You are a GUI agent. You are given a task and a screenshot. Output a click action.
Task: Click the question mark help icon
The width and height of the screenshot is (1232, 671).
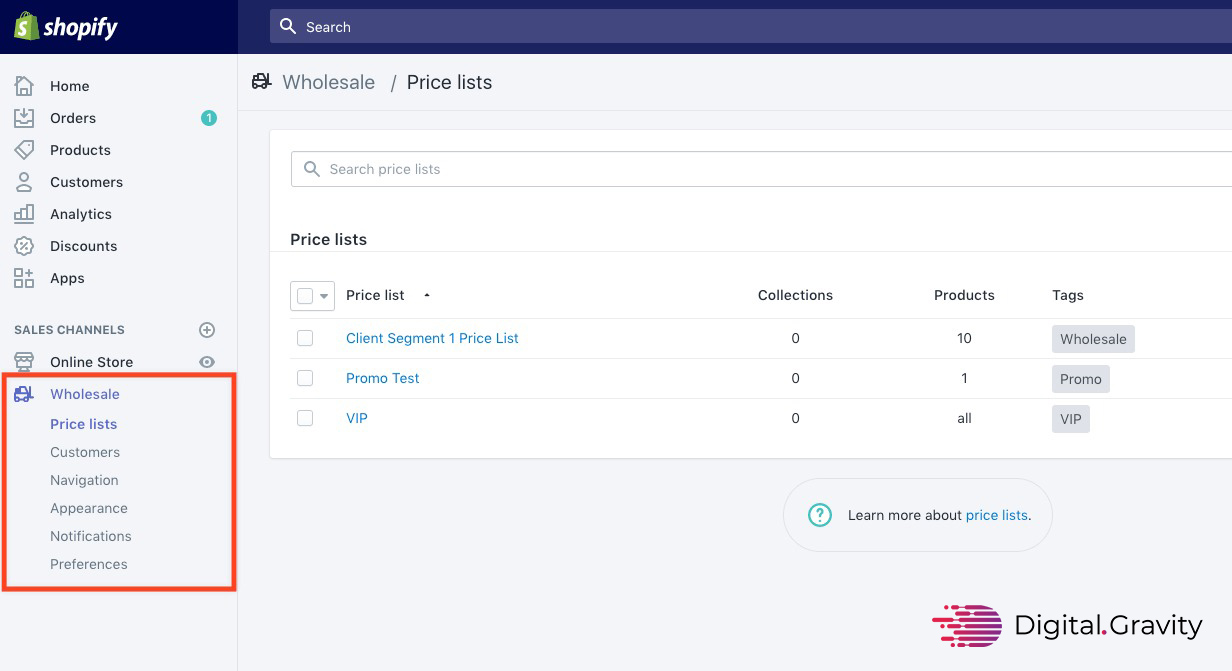pos(820,515)
